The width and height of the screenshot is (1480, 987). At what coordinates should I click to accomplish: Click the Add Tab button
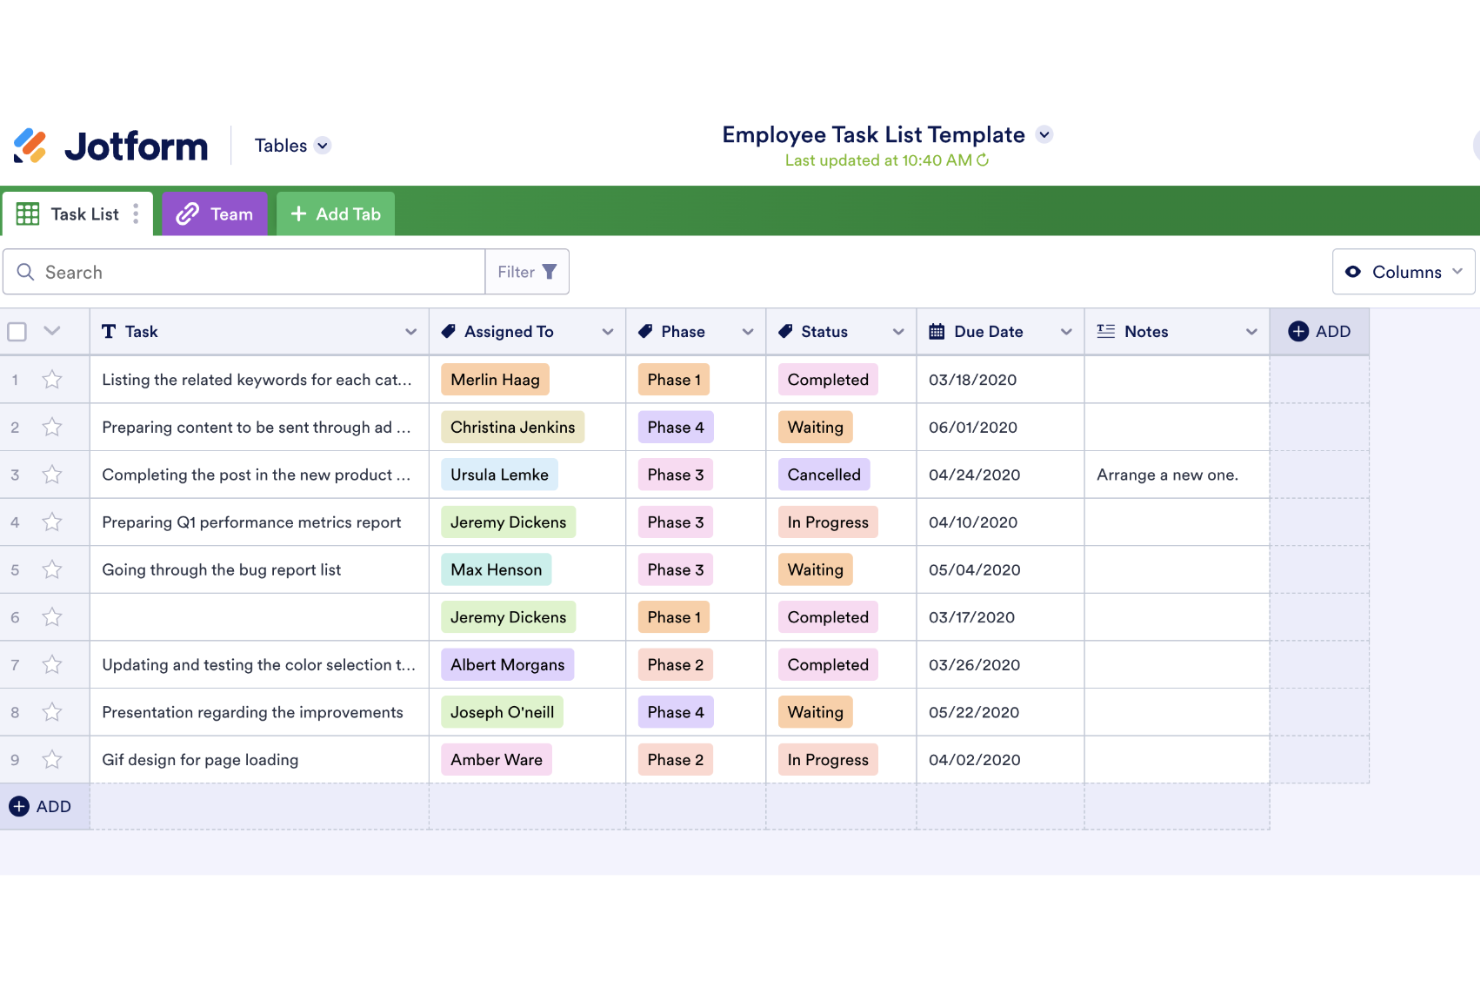point(335,213)
